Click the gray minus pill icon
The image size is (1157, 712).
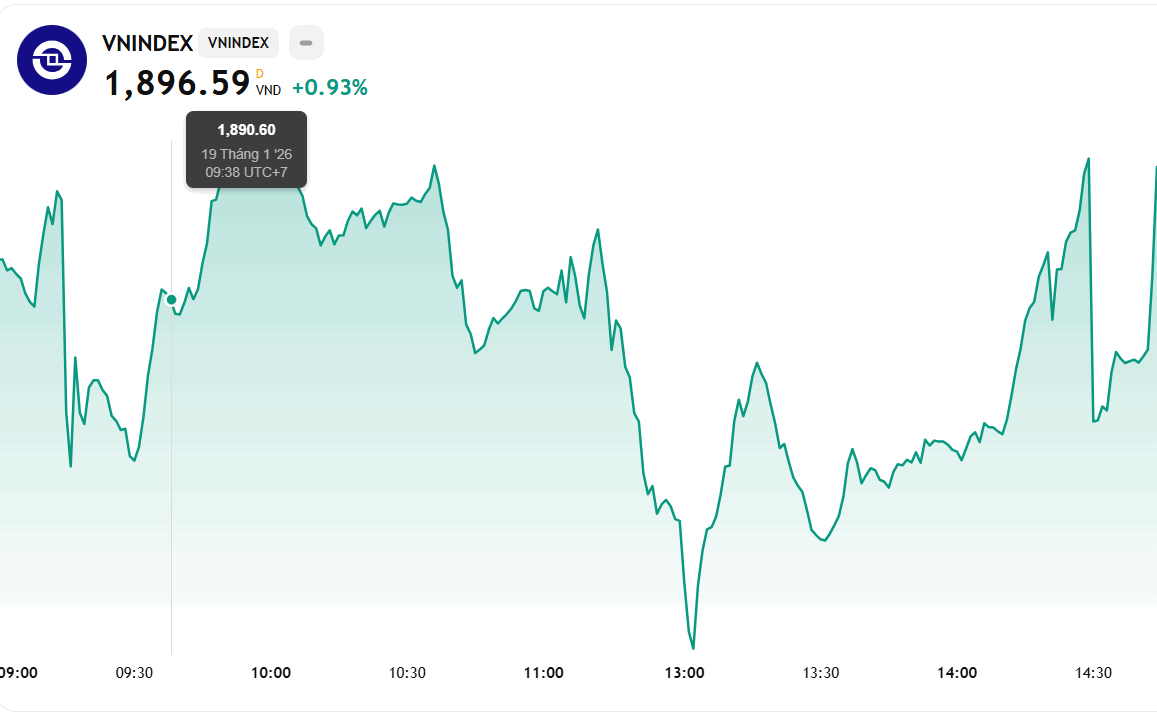point(306,43)
